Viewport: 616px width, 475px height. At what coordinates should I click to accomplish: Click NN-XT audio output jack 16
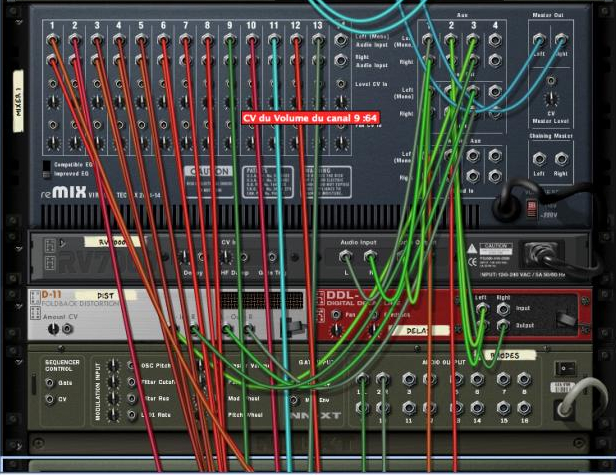pyautogui.click(x=525, y=408)
